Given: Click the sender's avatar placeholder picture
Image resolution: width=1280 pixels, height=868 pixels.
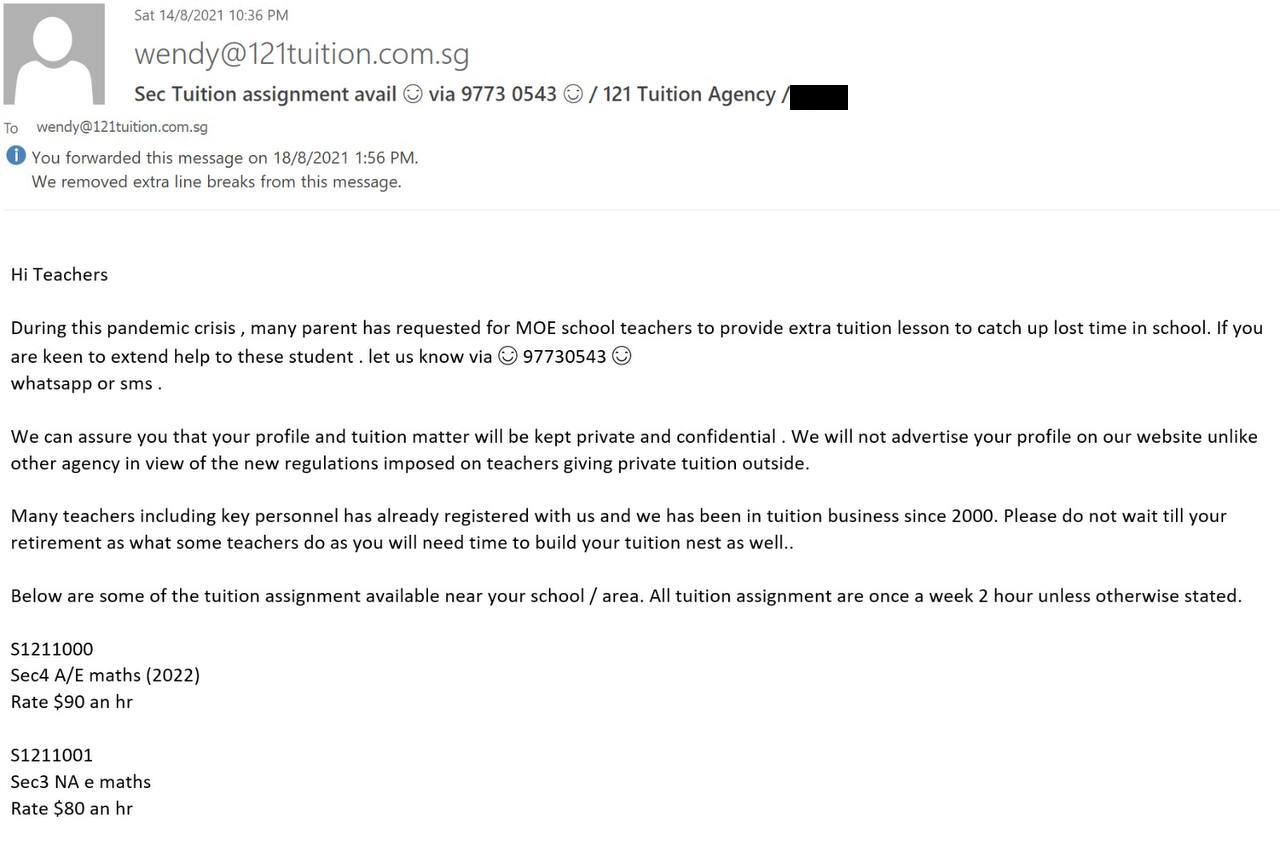Looking at the screenshot, I should [x=54, y=53].
